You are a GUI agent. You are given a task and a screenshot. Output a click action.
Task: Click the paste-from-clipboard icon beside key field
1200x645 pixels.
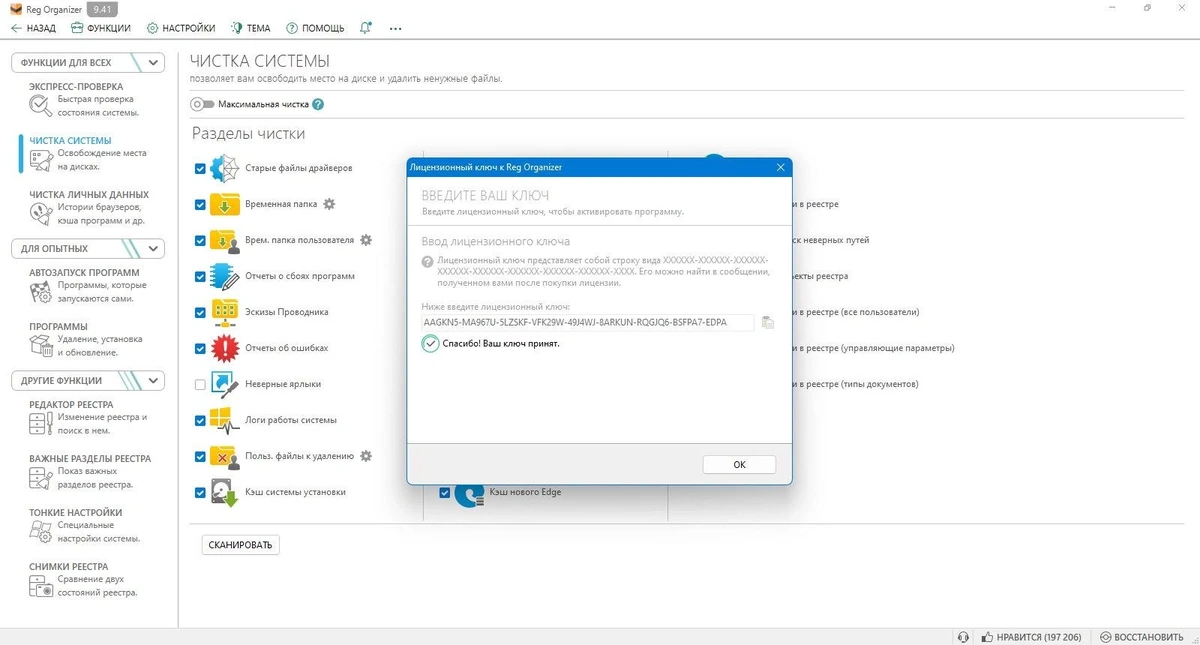click(x=768, y=322)
